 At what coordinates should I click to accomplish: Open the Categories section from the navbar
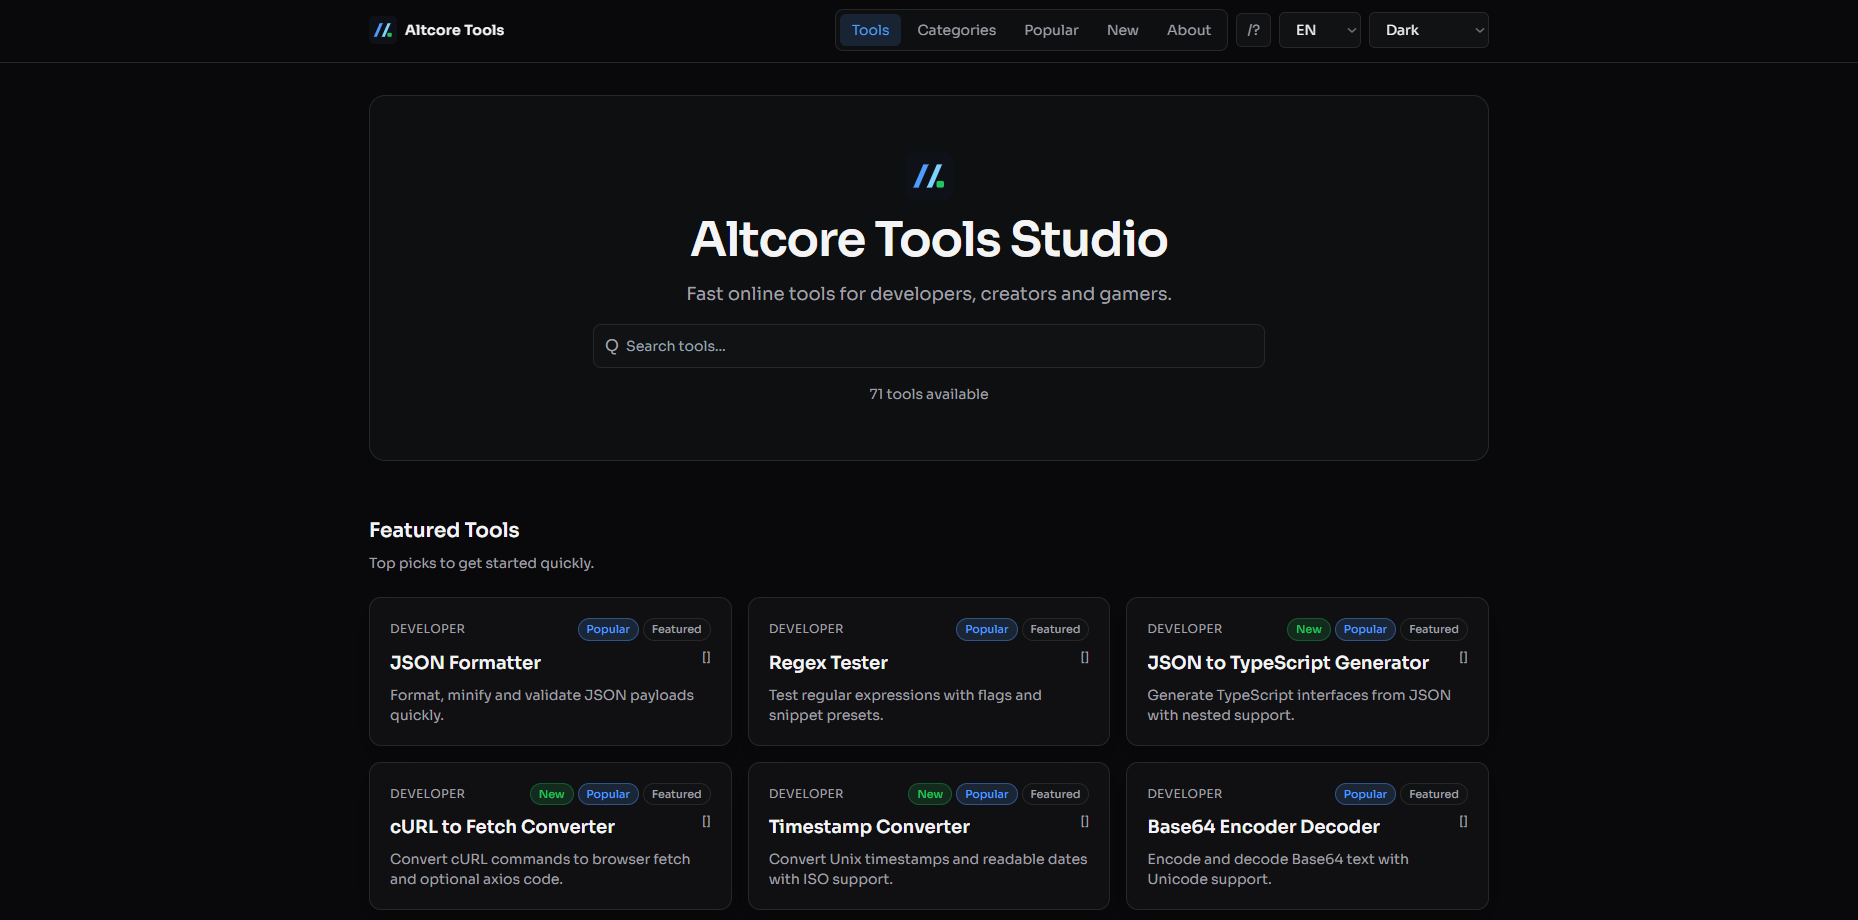pyautogui.click(x=956, y=30)
